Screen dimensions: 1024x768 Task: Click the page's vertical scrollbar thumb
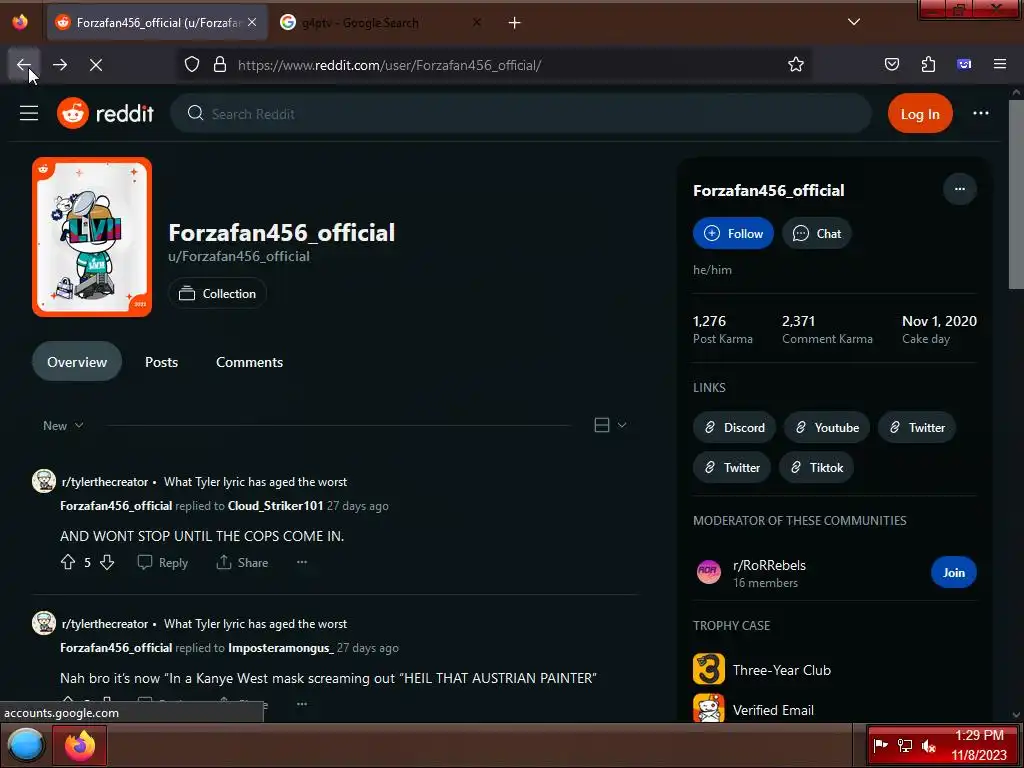pyautogui.click(x=1016, y=194)
